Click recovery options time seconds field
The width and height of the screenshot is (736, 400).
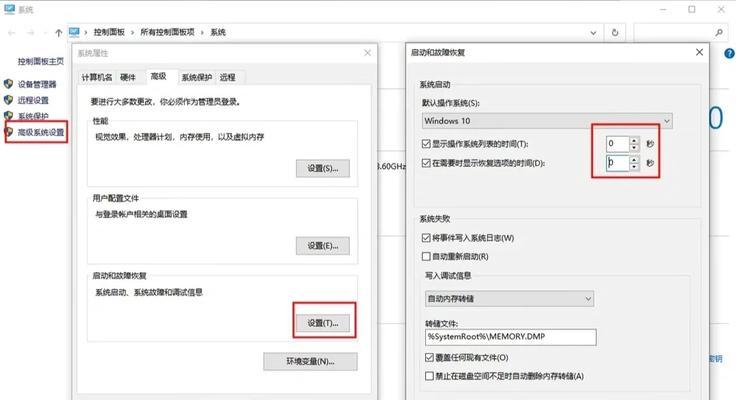coord(617,163)
